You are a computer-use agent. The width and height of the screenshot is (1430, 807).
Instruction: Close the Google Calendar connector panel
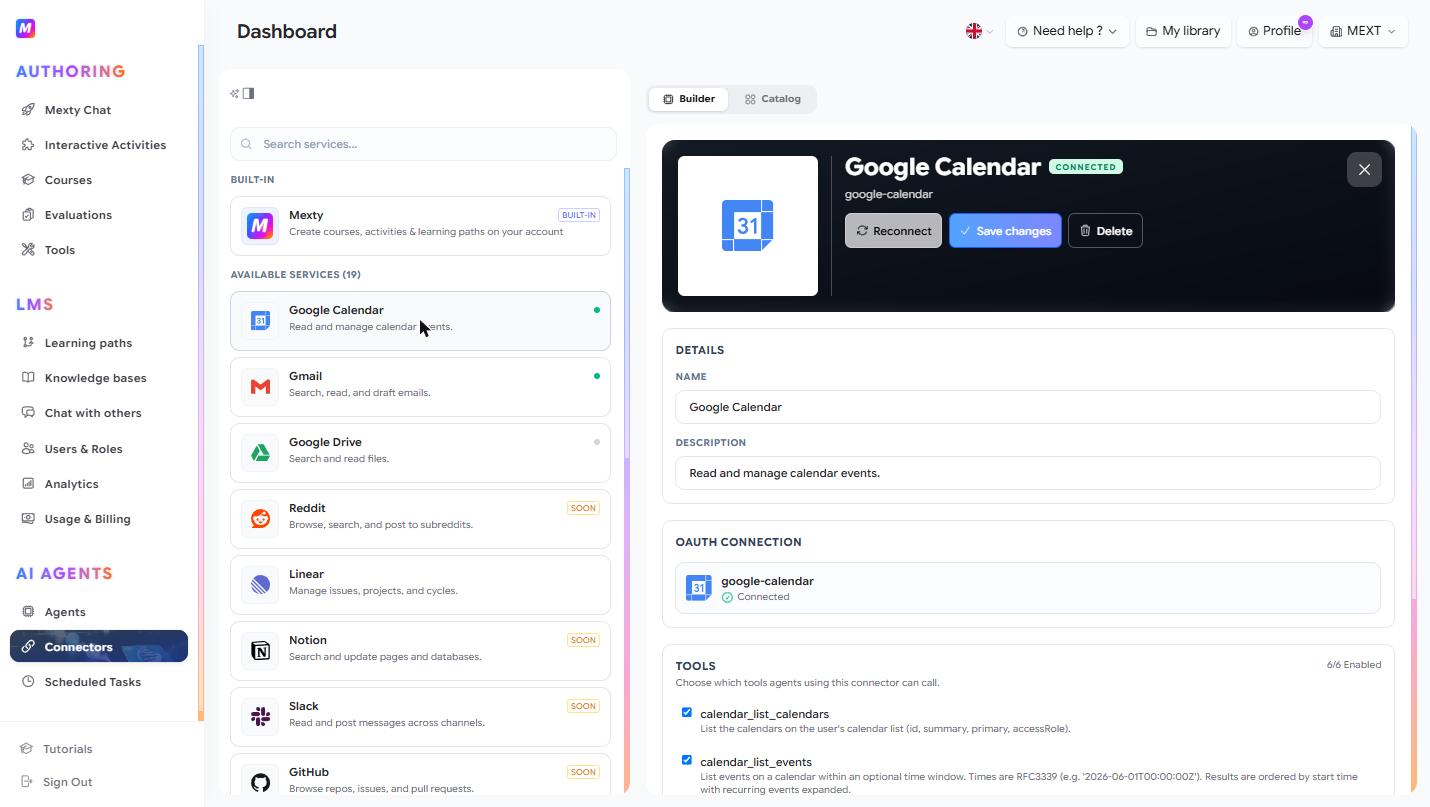click(x=1364, y=170)
